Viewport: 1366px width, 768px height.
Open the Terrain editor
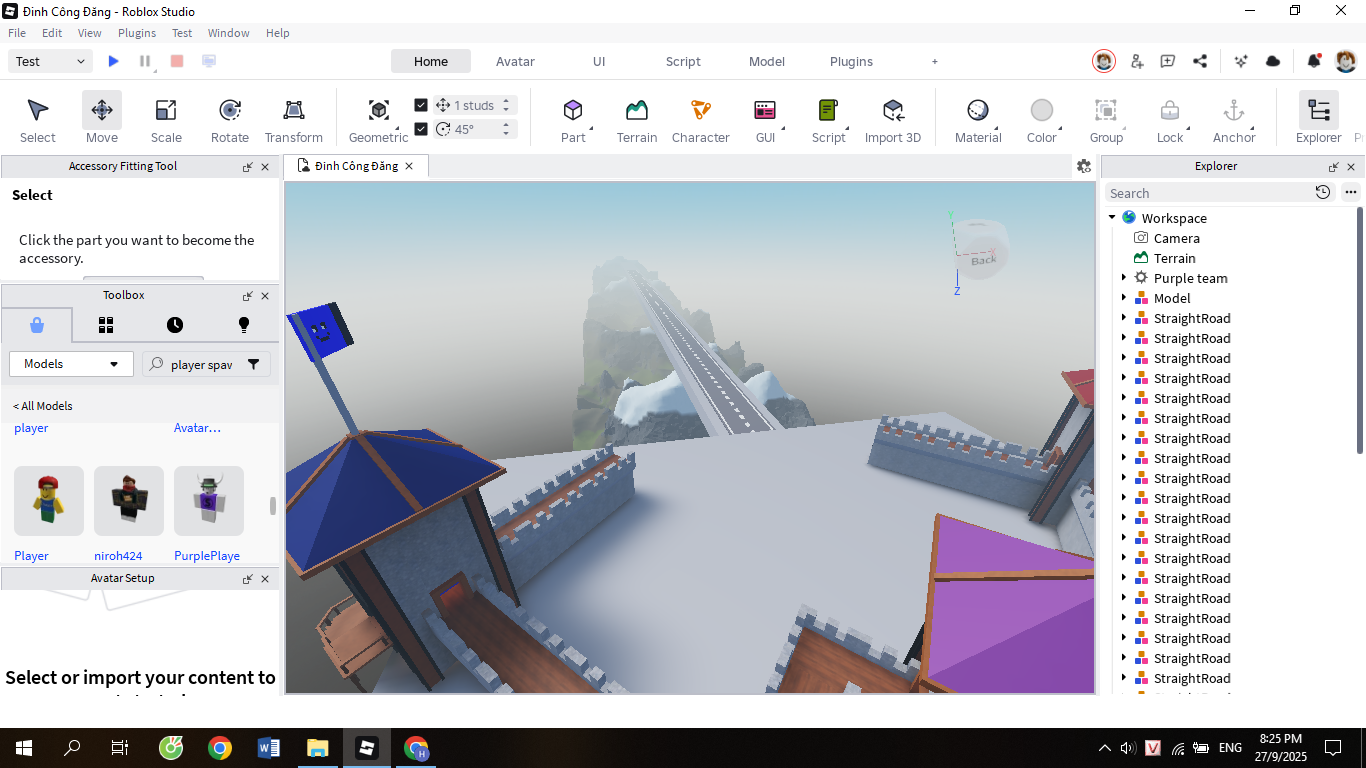click(x=636, y=118)
